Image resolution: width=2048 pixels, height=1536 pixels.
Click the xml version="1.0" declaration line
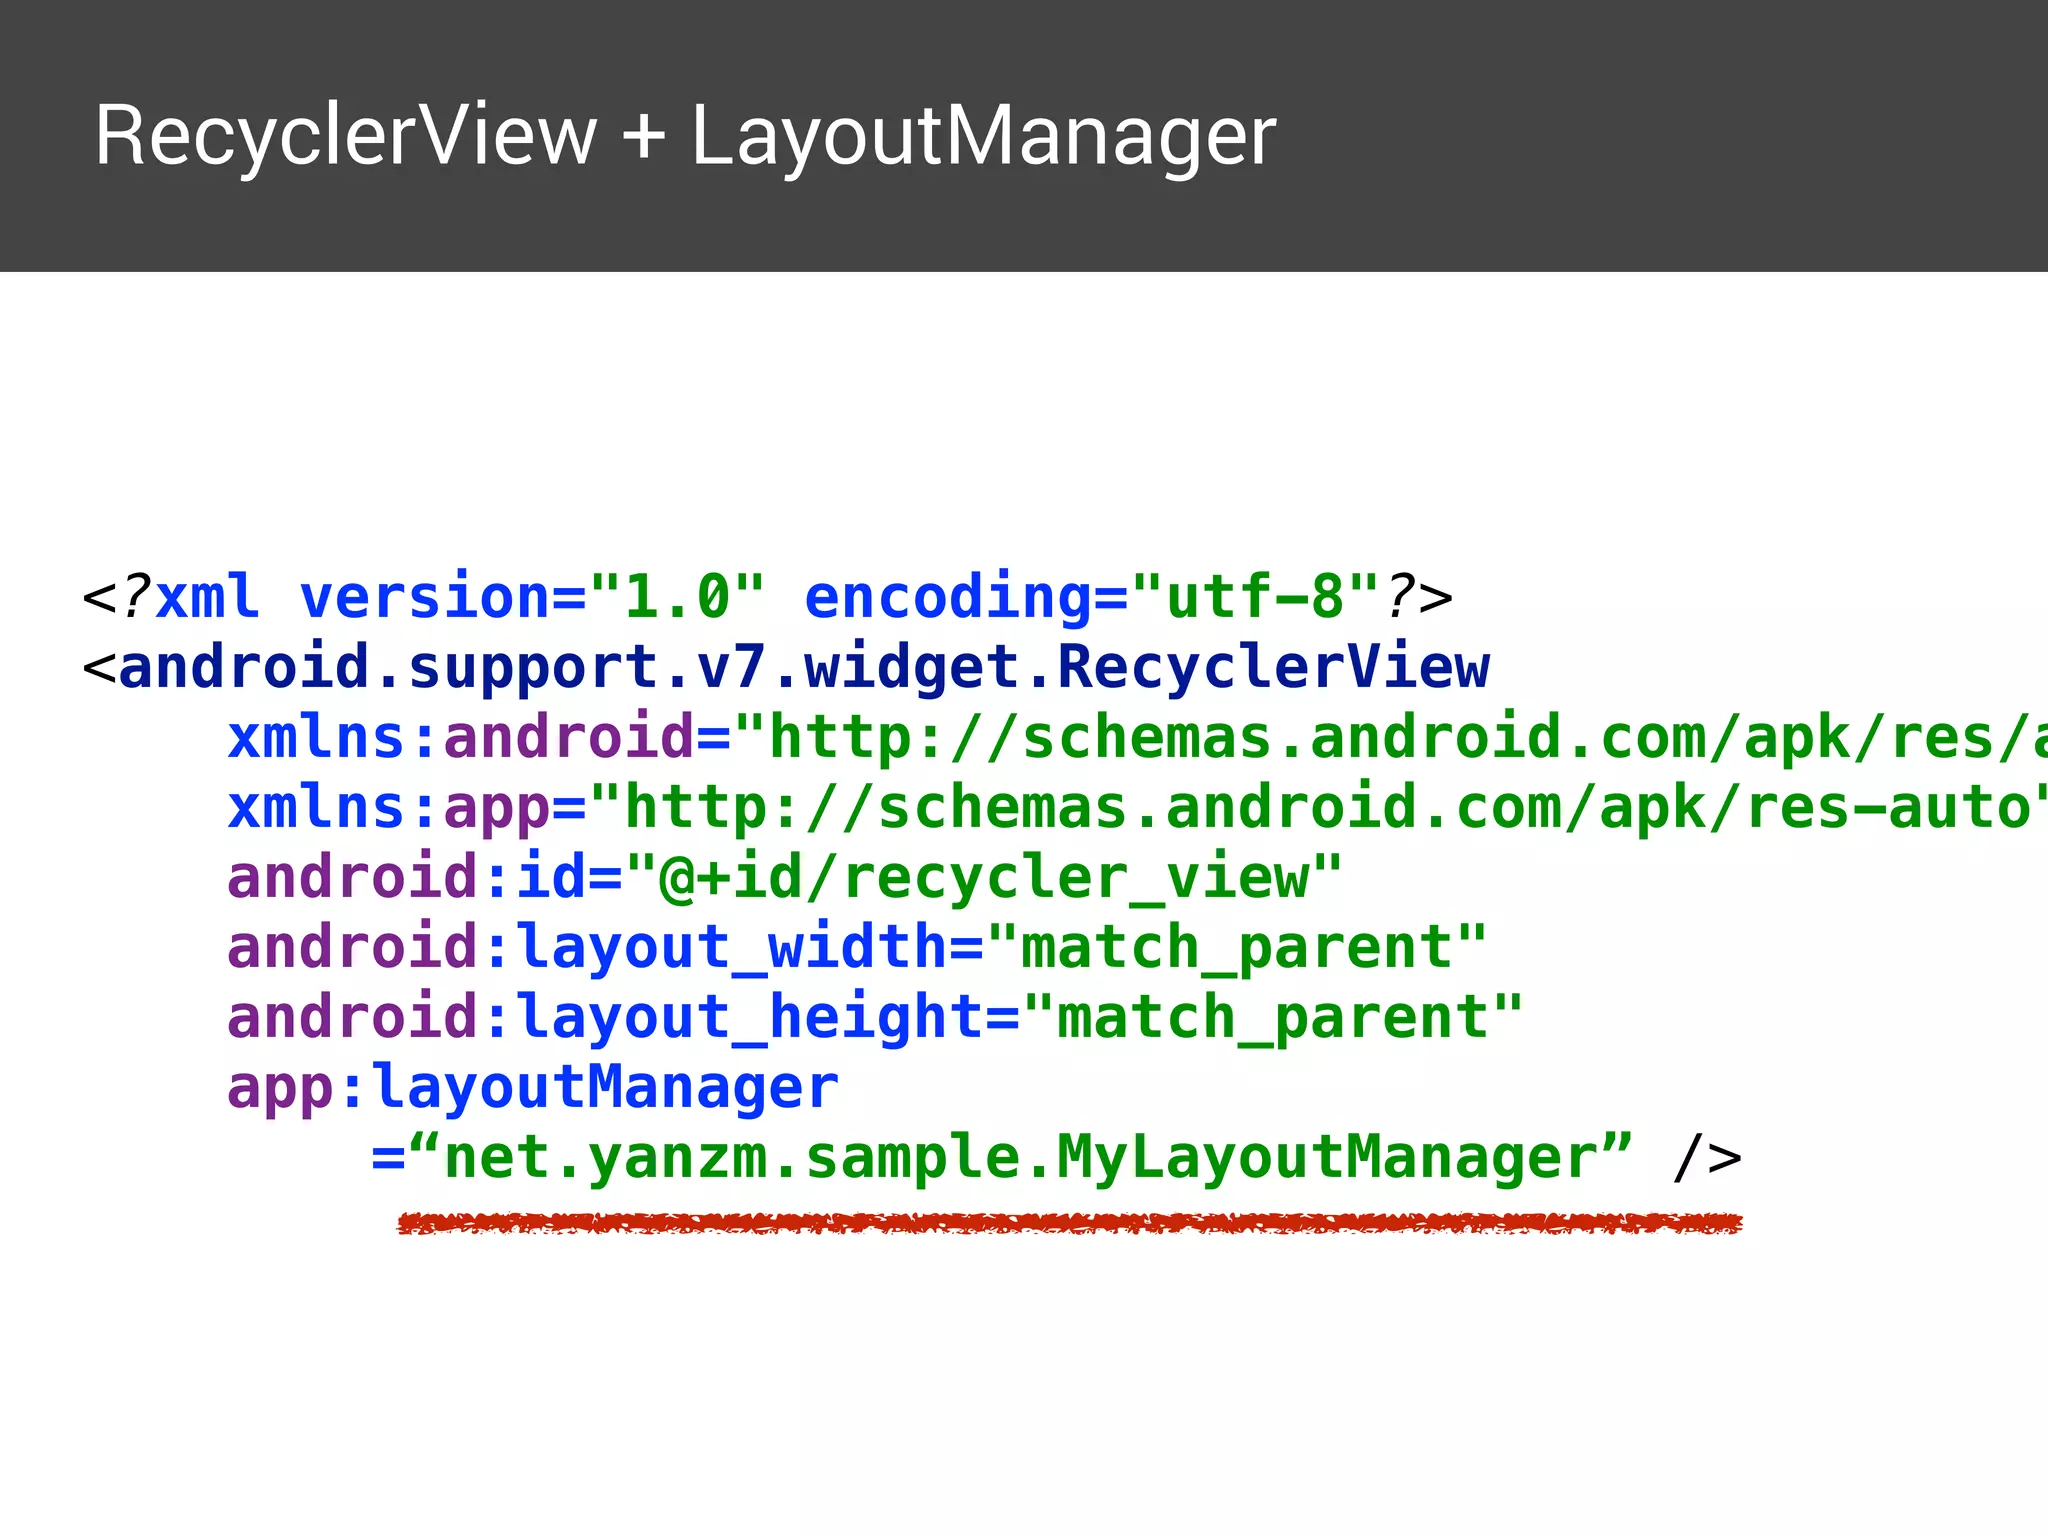coord(768,597)
